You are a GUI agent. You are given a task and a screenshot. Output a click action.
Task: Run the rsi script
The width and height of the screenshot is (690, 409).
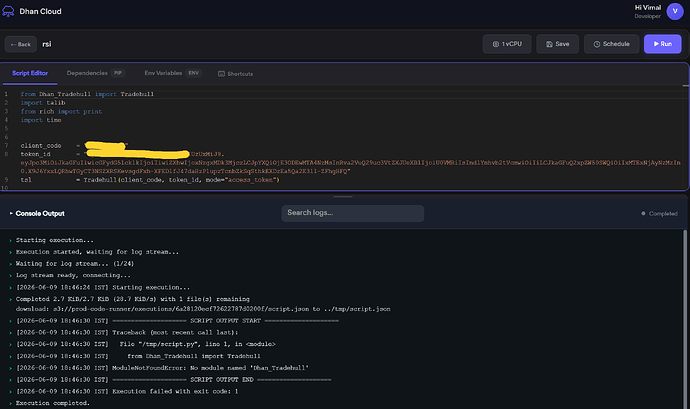pos(662,44)
